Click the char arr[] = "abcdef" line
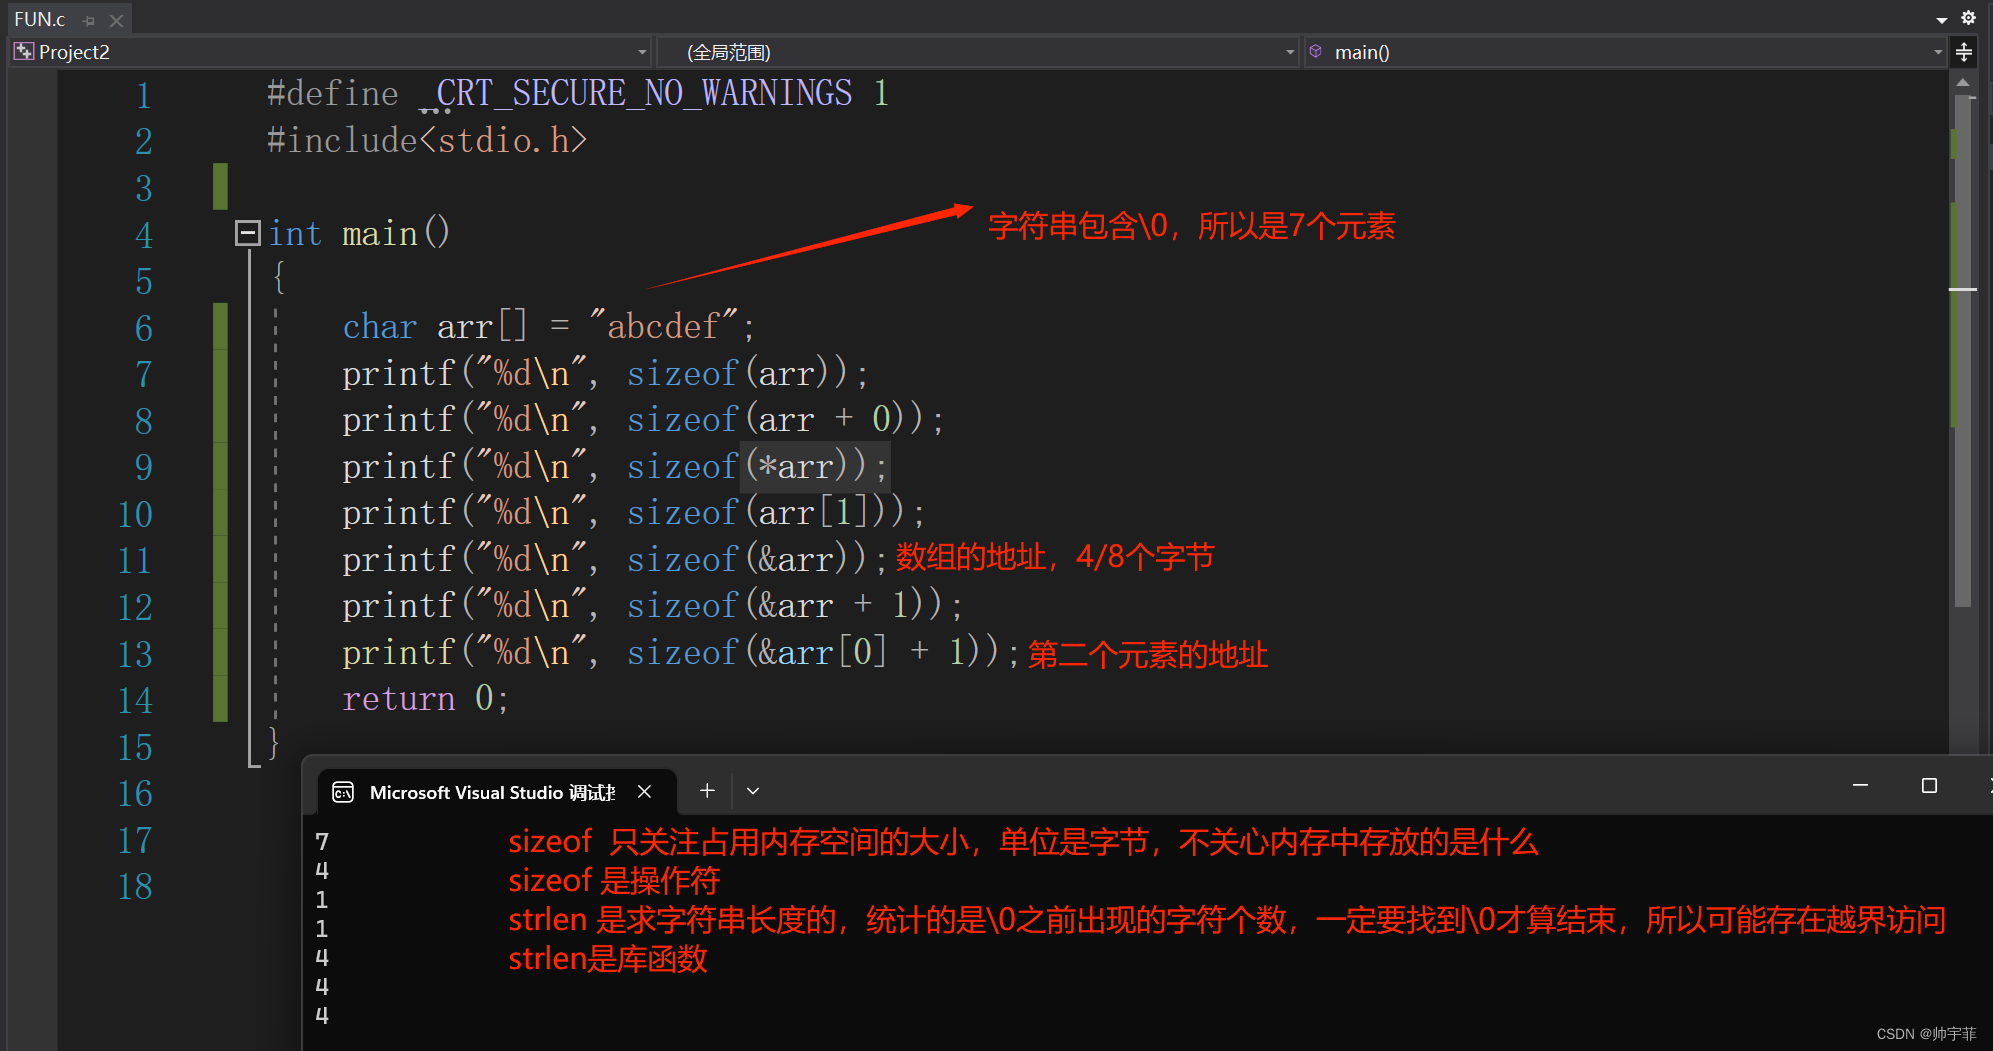The height and width of the screenshot is (1051, 1993). (549, 326)
